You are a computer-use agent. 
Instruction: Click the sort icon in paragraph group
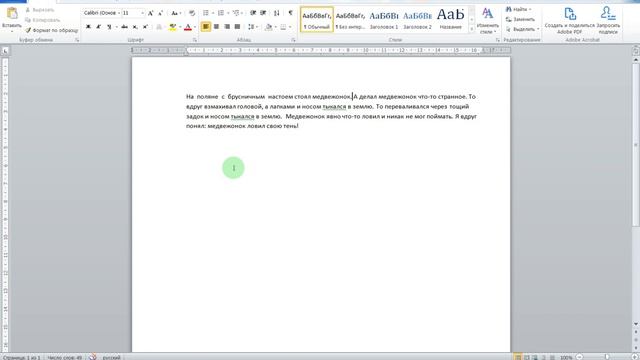[x=277, y=13]
